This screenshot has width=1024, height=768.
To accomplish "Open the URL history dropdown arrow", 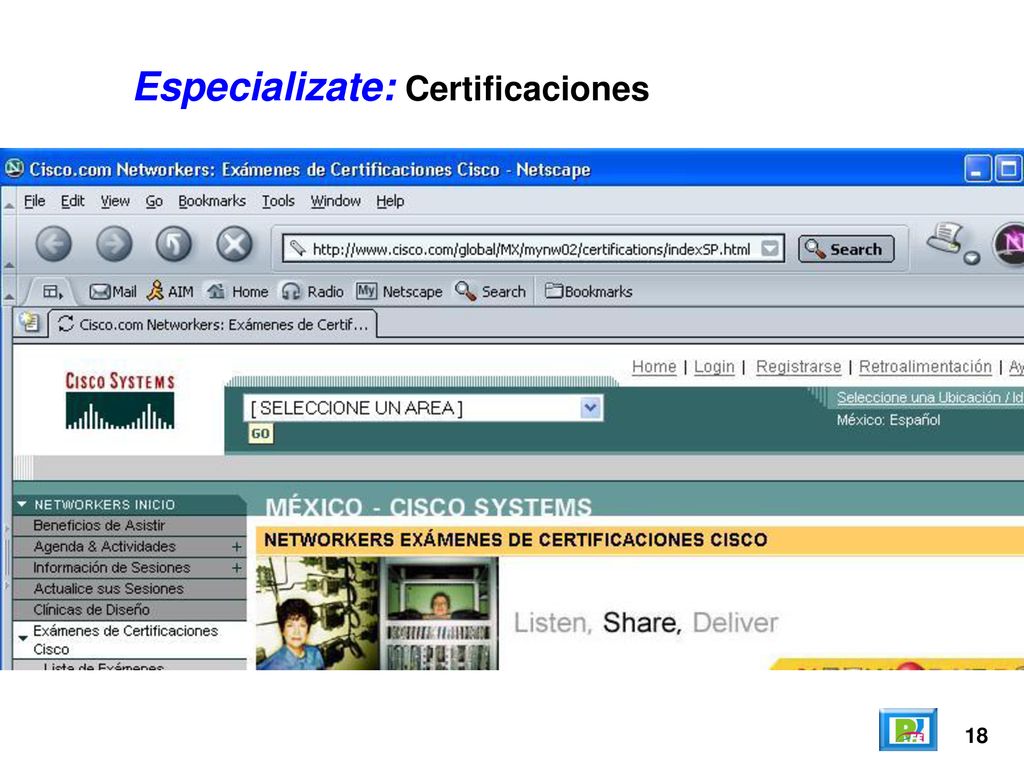I will (771, 248).
